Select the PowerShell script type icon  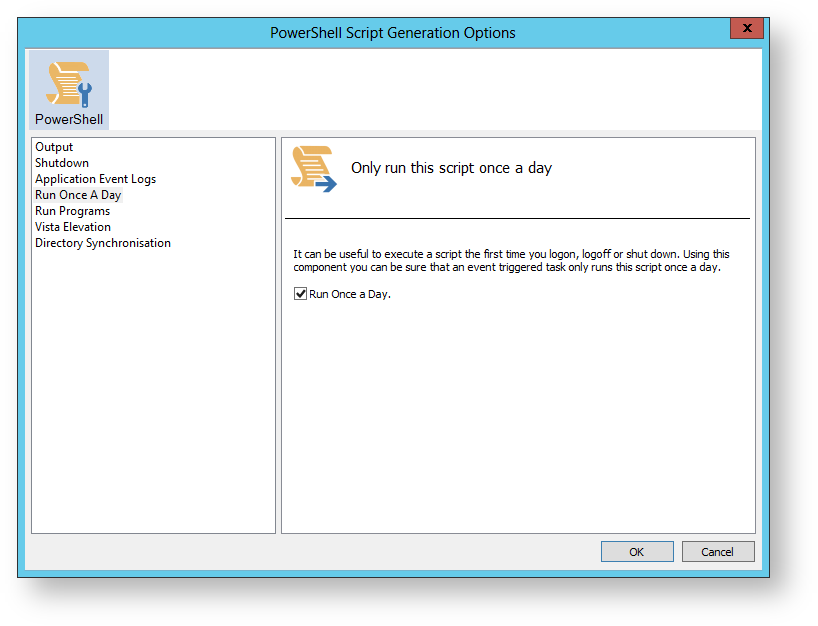tap(69, 90)
